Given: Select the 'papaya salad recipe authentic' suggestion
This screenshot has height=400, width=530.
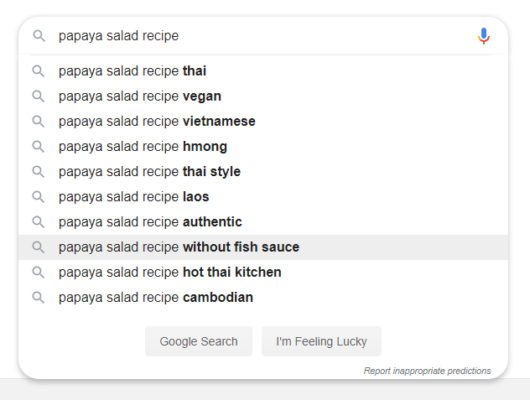Looking at the screenshot, I should point(263,222).
